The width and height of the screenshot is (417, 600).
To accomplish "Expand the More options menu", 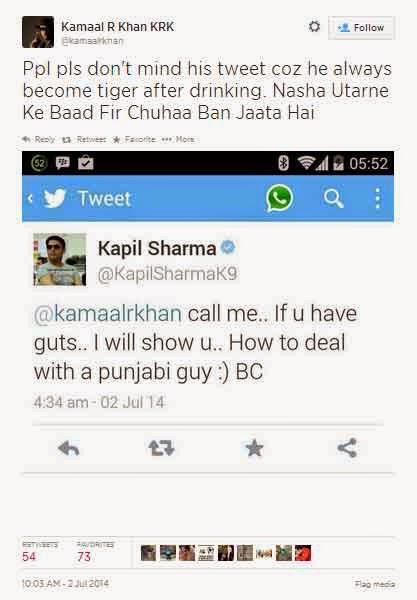I will click(178, 139).
